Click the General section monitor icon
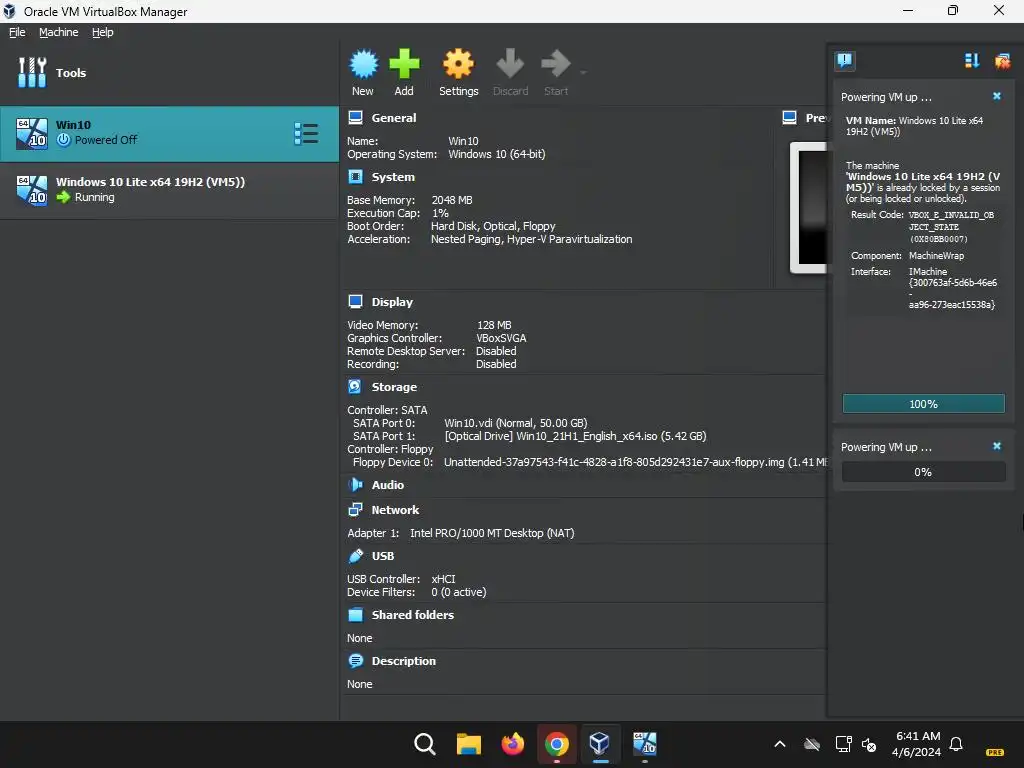Screen dimensions: 1024x768 355,118
